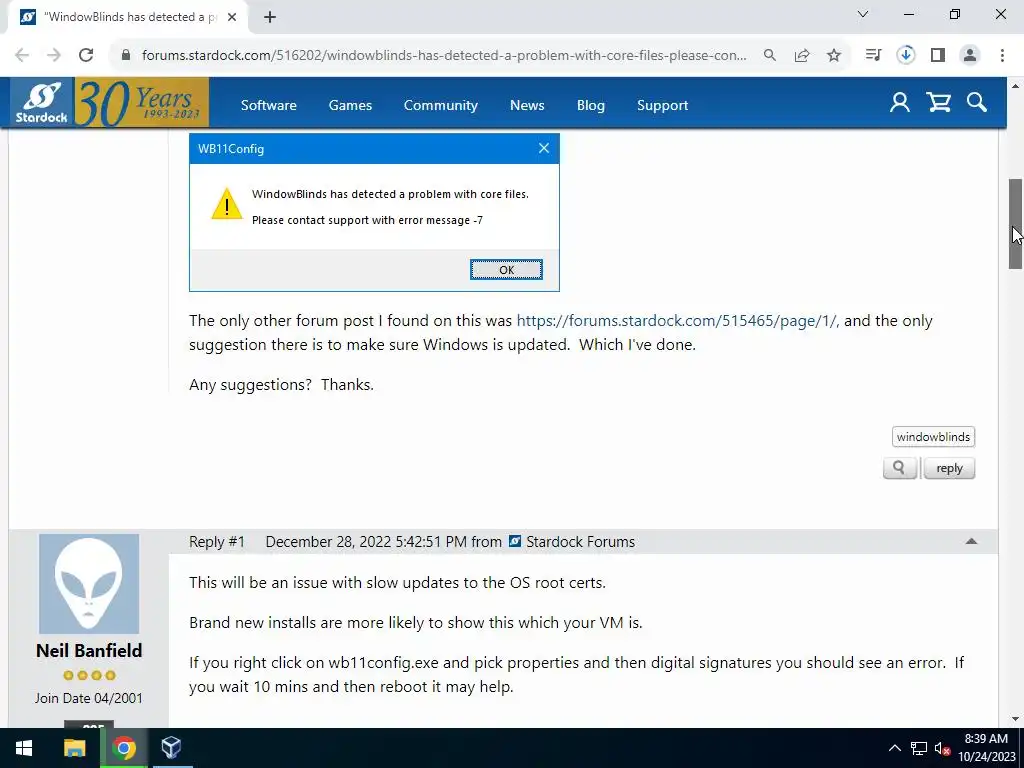Click Neil Banfield's alien avatar
Image resolution: width=1024 pixels, height=768 pixels.
pos(89,584)
